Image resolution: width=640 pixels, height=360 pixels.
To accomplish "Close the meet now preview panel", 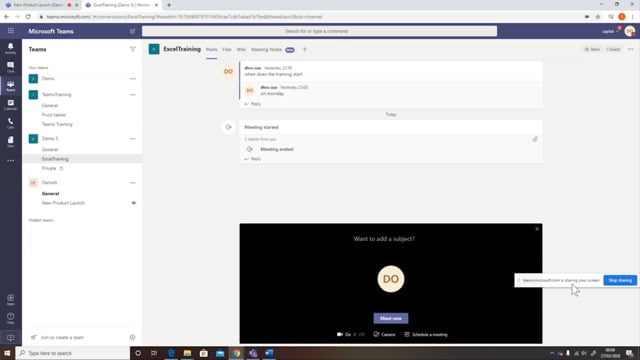I will 537,229.
